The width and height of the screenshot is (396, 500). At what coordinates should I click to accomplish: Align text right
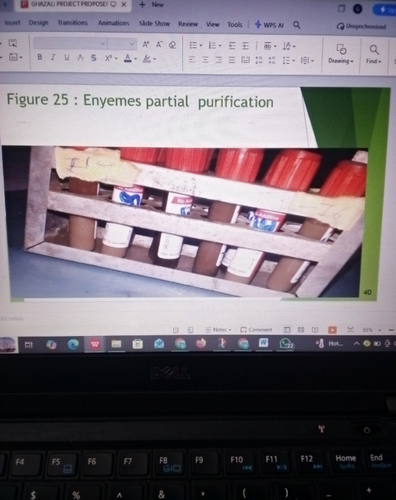(x=219, y=60)
